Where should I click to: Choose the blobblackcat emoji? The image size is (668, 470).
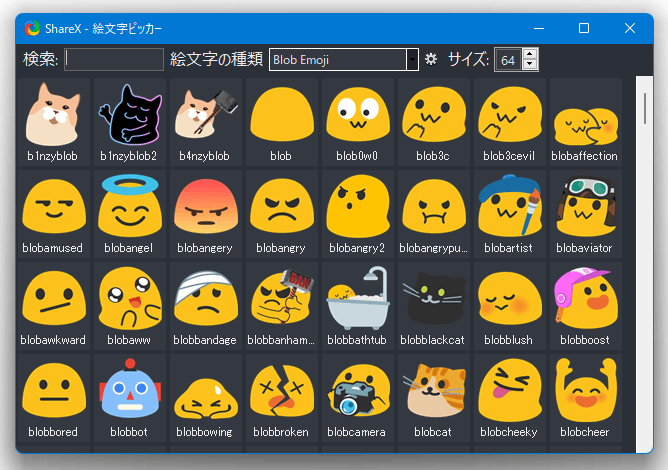(x=434, y=306)
